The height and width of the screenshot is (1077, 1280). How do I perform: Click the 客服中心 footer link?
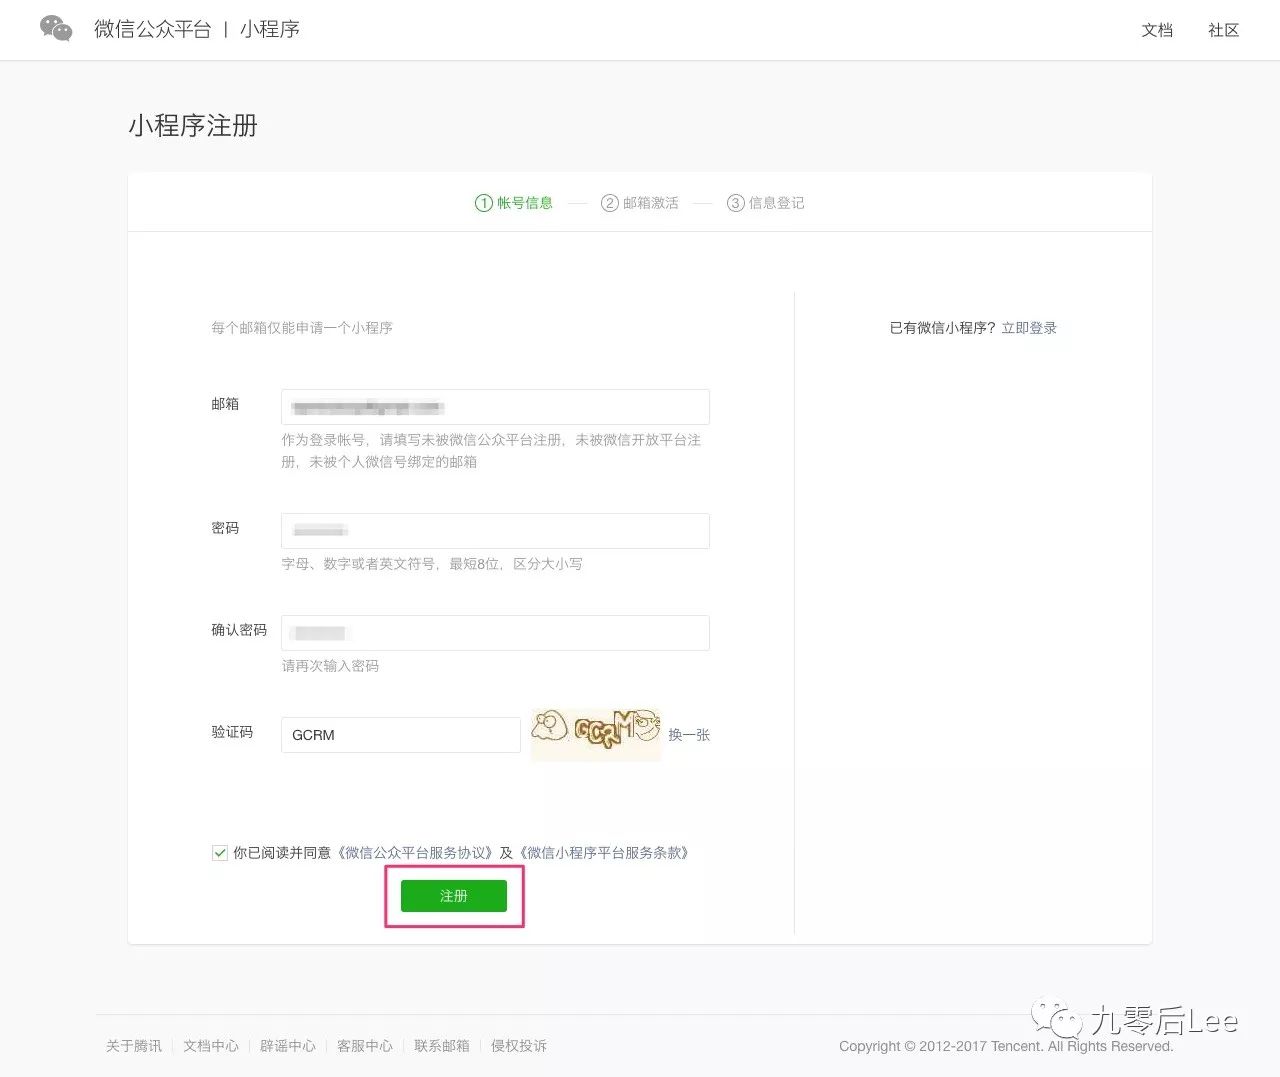click(x=364, y=1045)
